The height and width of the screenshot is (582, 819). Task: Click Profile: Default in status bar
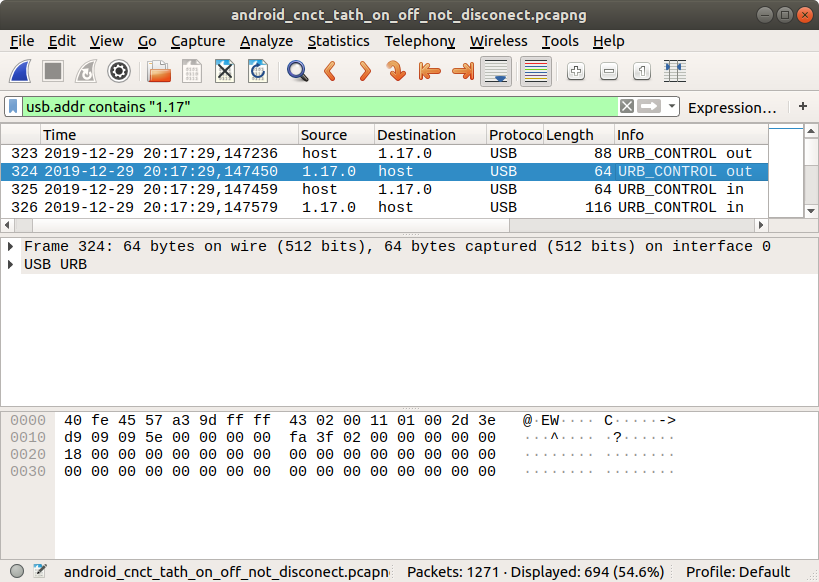[x=738, y=572]
